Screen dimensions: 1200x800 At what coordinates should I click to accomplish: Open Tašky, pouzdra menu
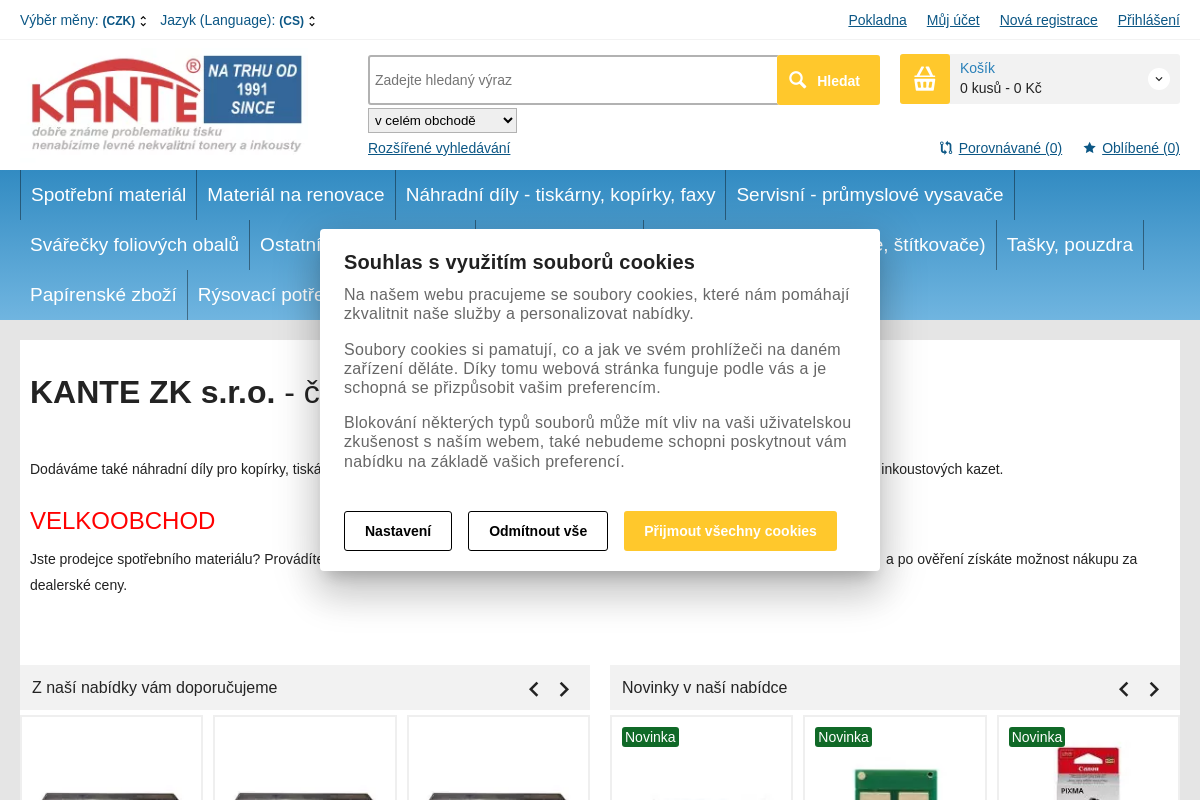(x=1070, y=245)
